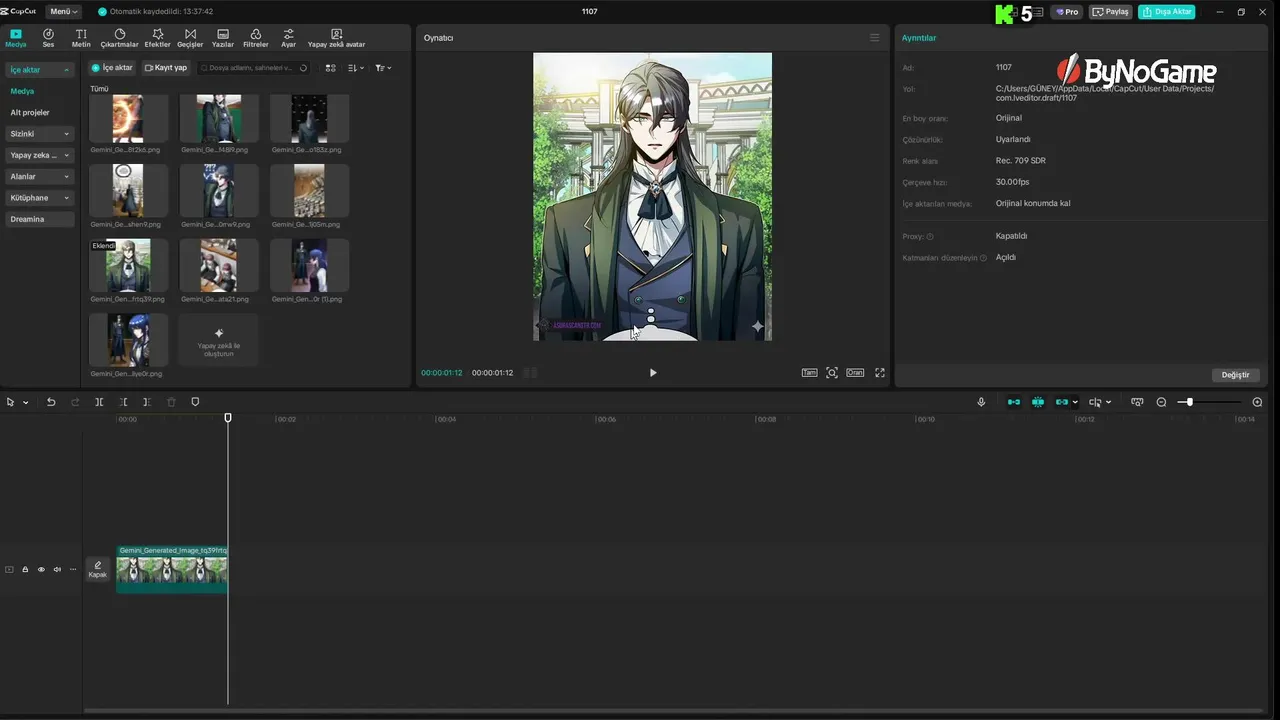Click the timeline zoom slider handle

[1189, 402]
